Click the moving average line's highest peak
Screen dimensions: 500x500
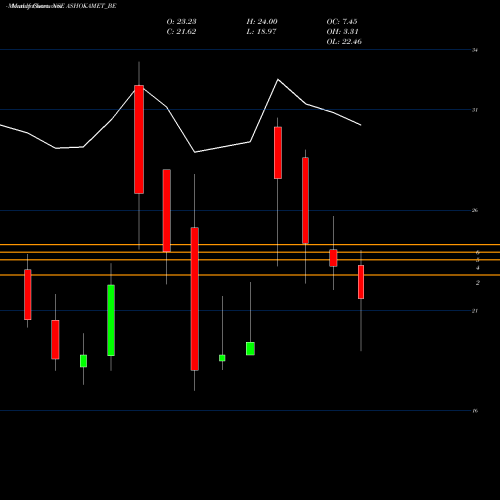tap(278, 80)
